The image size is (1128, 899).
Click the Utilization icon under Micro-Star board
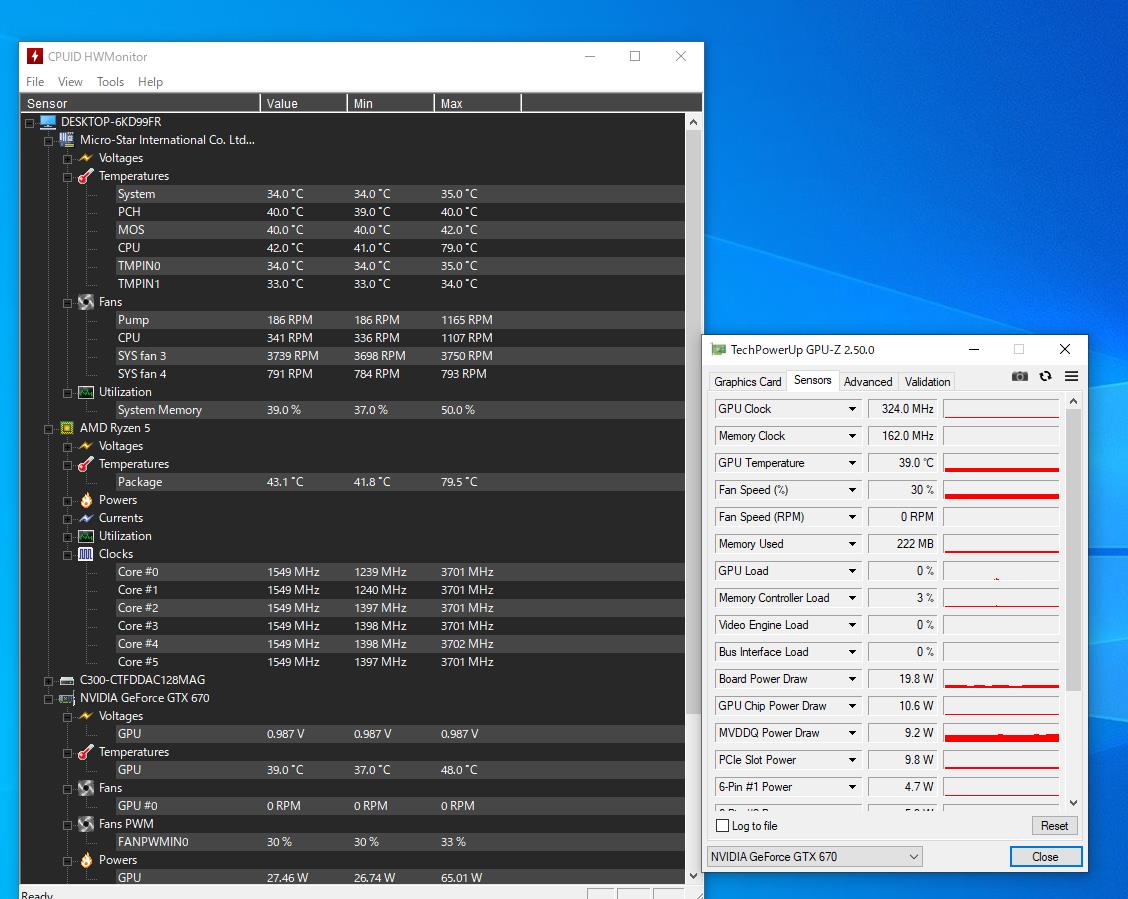[86, 392]
